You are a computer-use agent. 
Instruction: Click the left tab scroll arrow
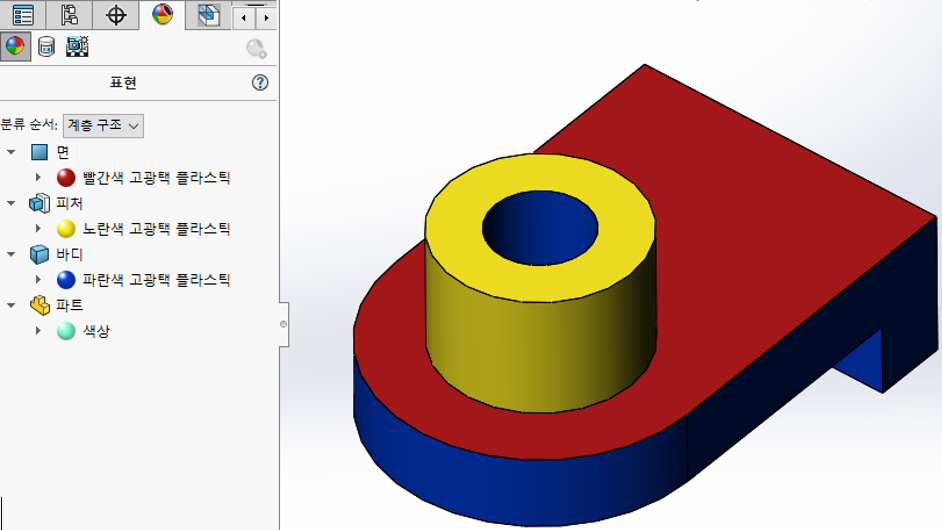tap(243, 18)
